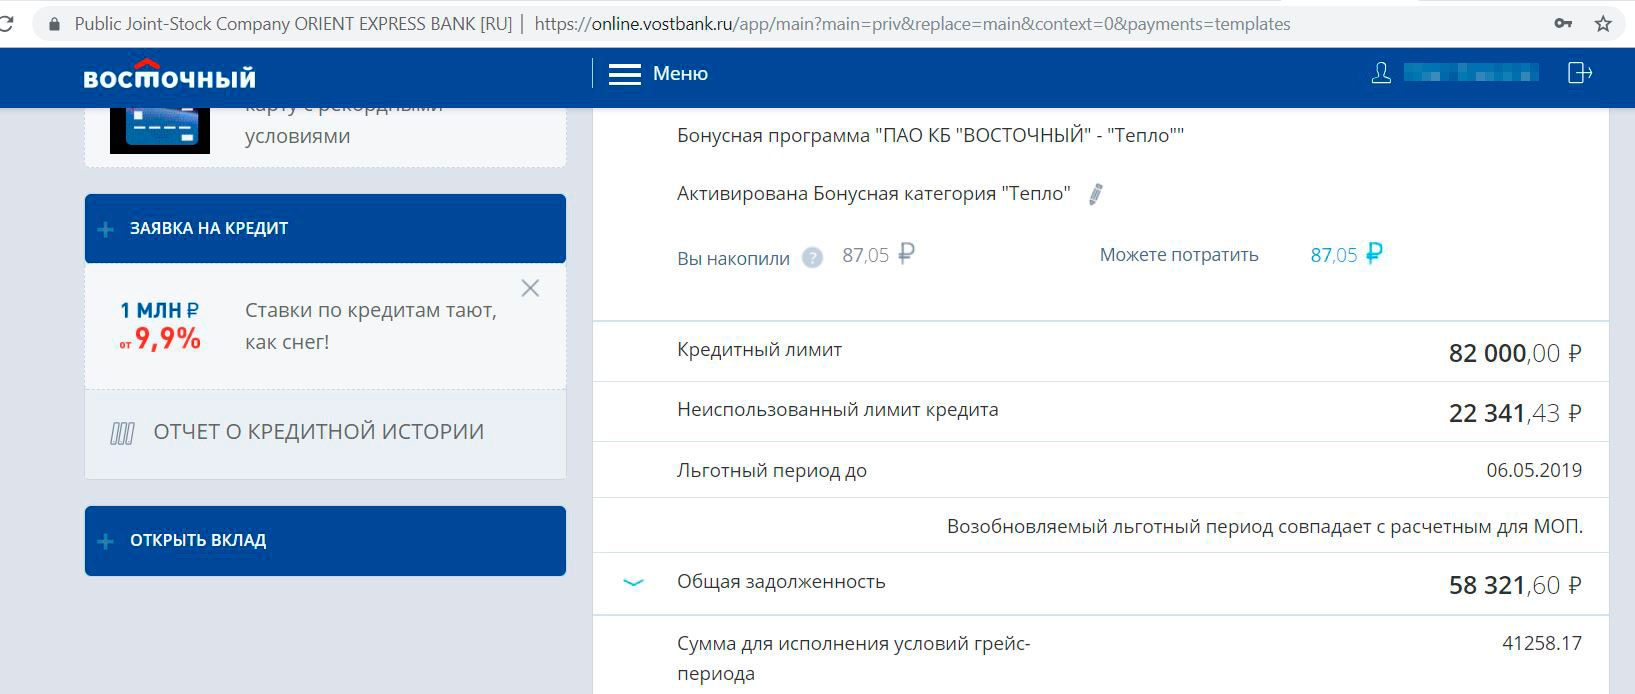Viewport: 1635px width, 694px height.
Task: Click the credit history report icon
Action: click(122, 433)
